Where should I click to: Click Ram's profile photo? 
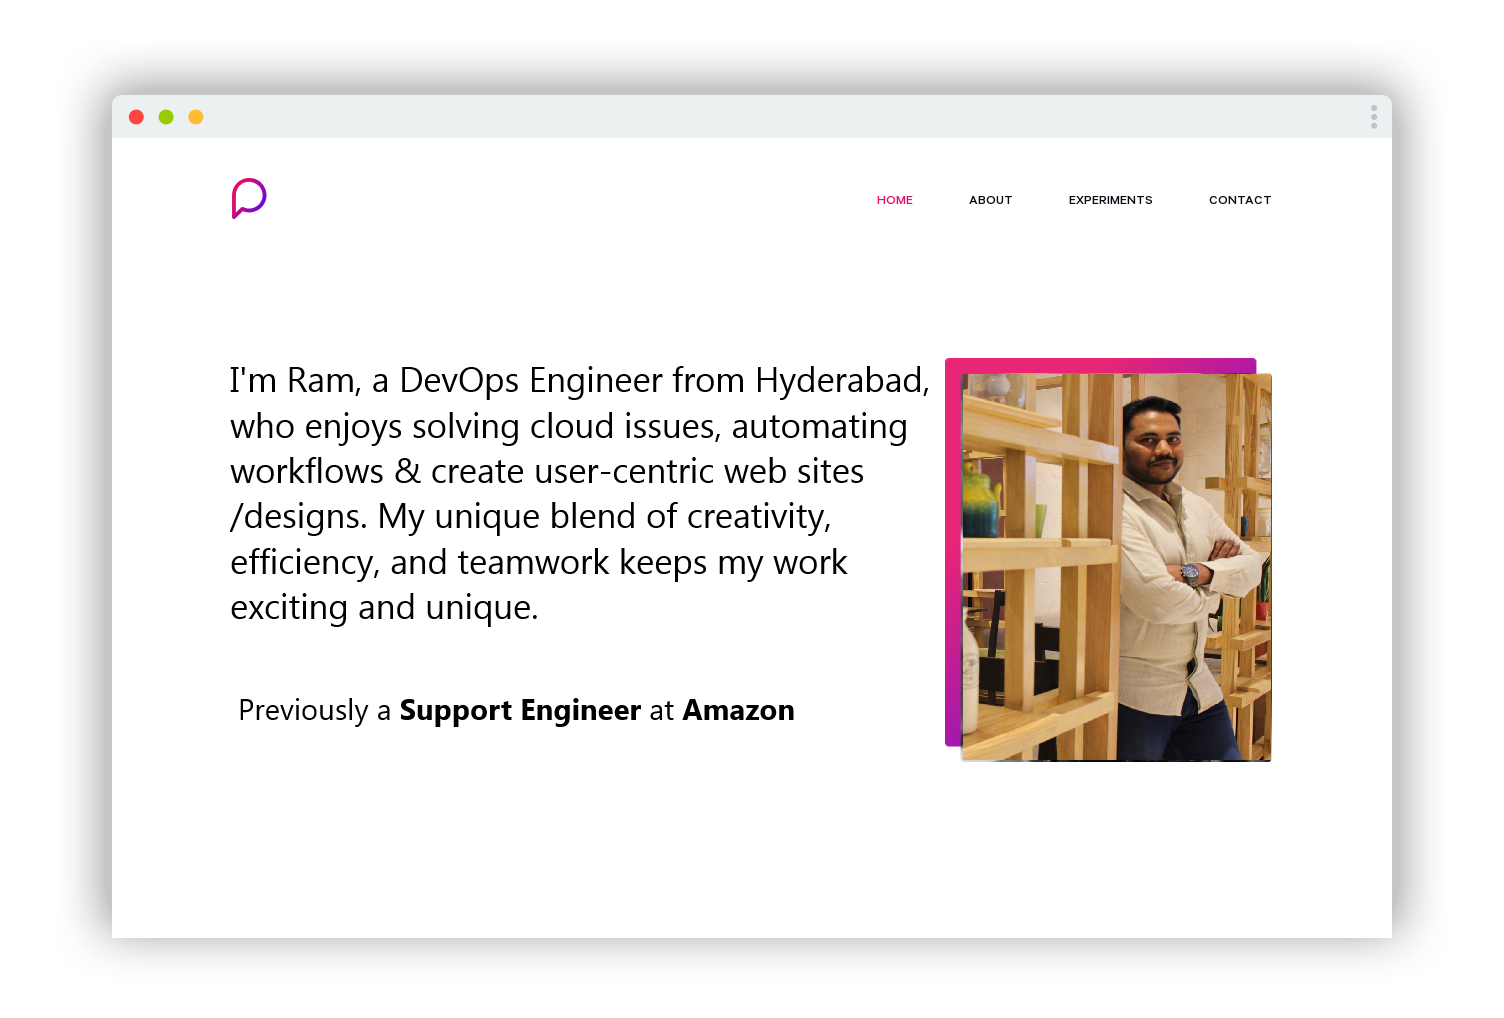1116,567
